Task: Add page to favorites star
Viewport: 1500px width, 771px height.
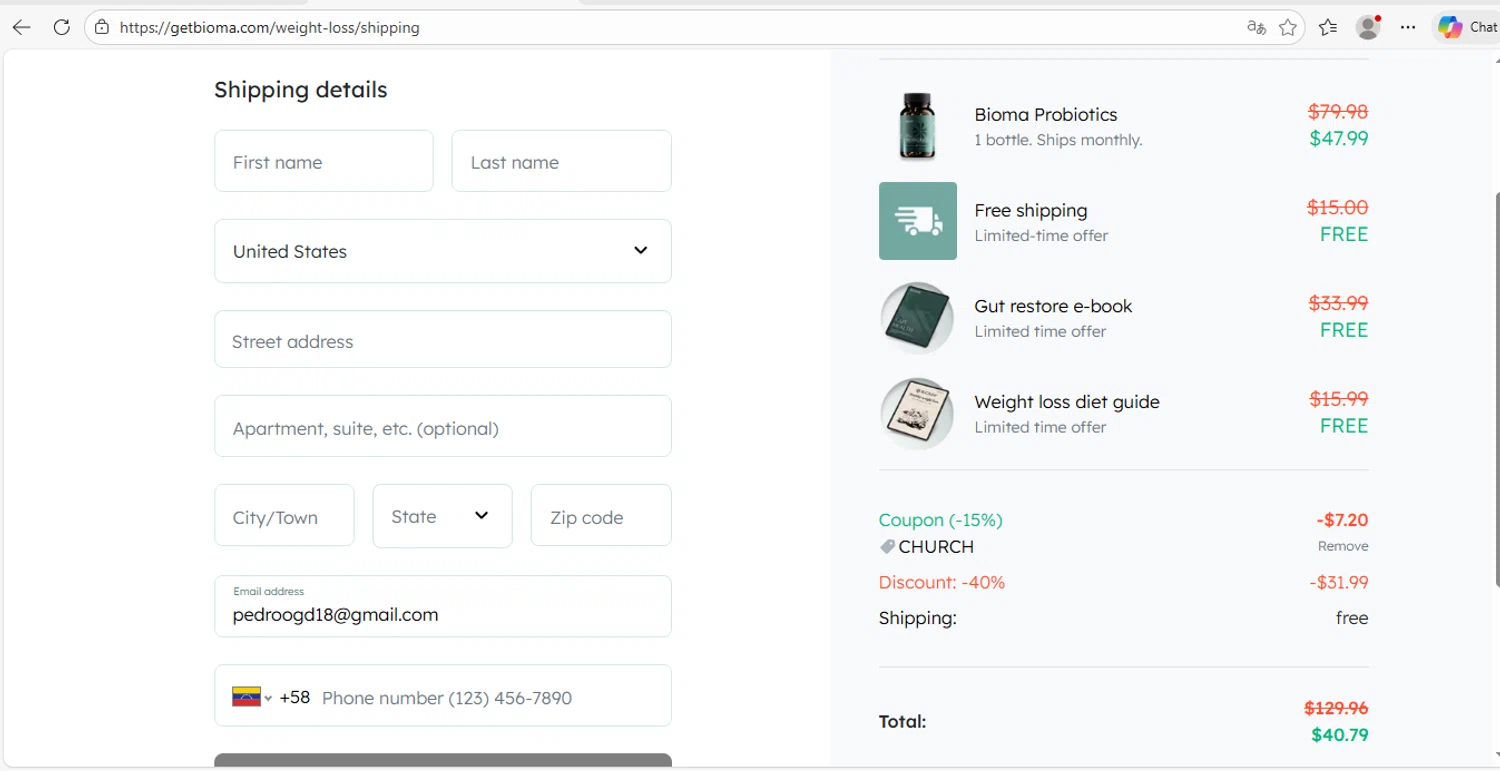Action: pos(1288,28)
